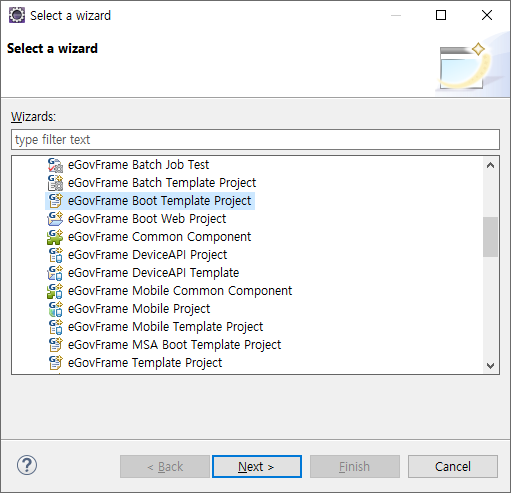
Task: Click the Mobile Common Component icon
Action: [x=55, y=291]
